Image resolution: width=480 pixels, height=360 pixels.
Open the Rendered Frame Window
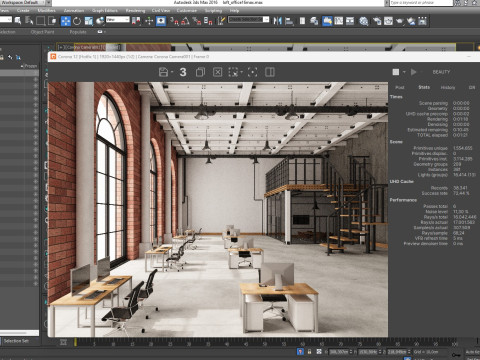click(x=388, y=21)
